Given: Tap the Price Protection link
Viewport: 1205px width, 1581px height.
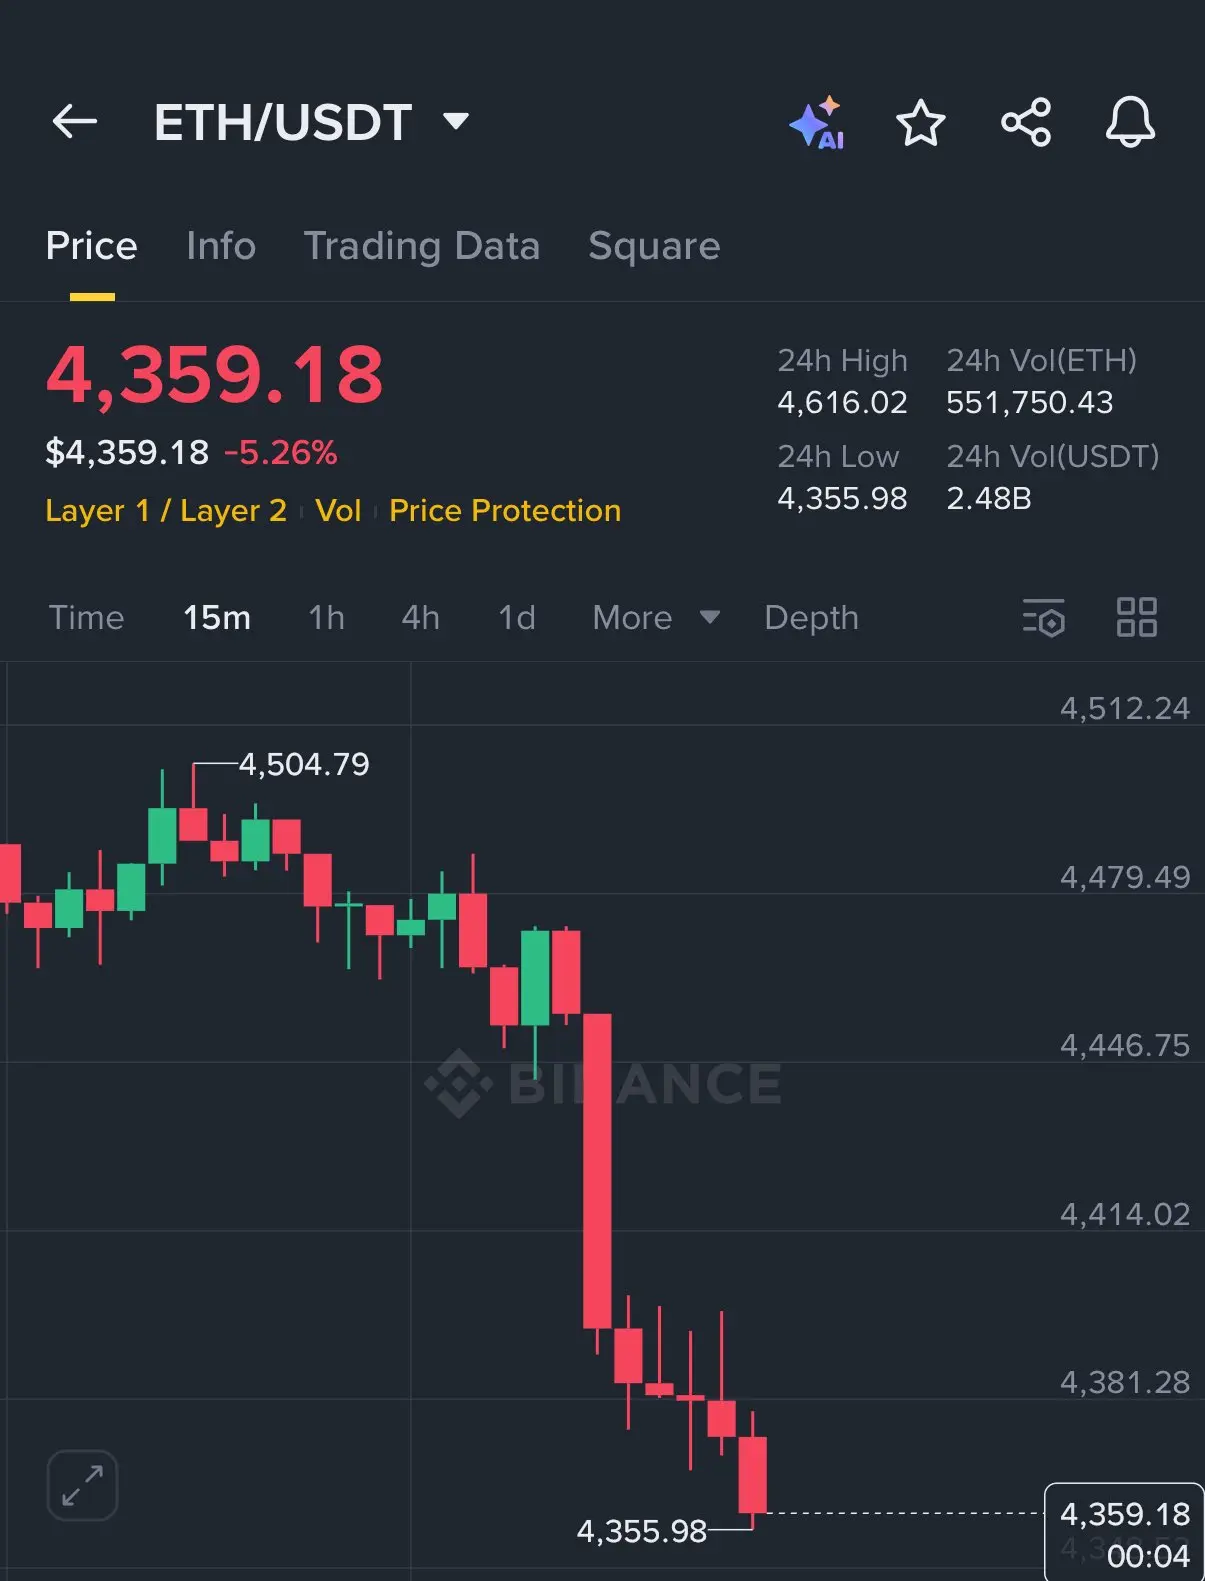Looking at the screenshot, I should (x=505, y=511).
